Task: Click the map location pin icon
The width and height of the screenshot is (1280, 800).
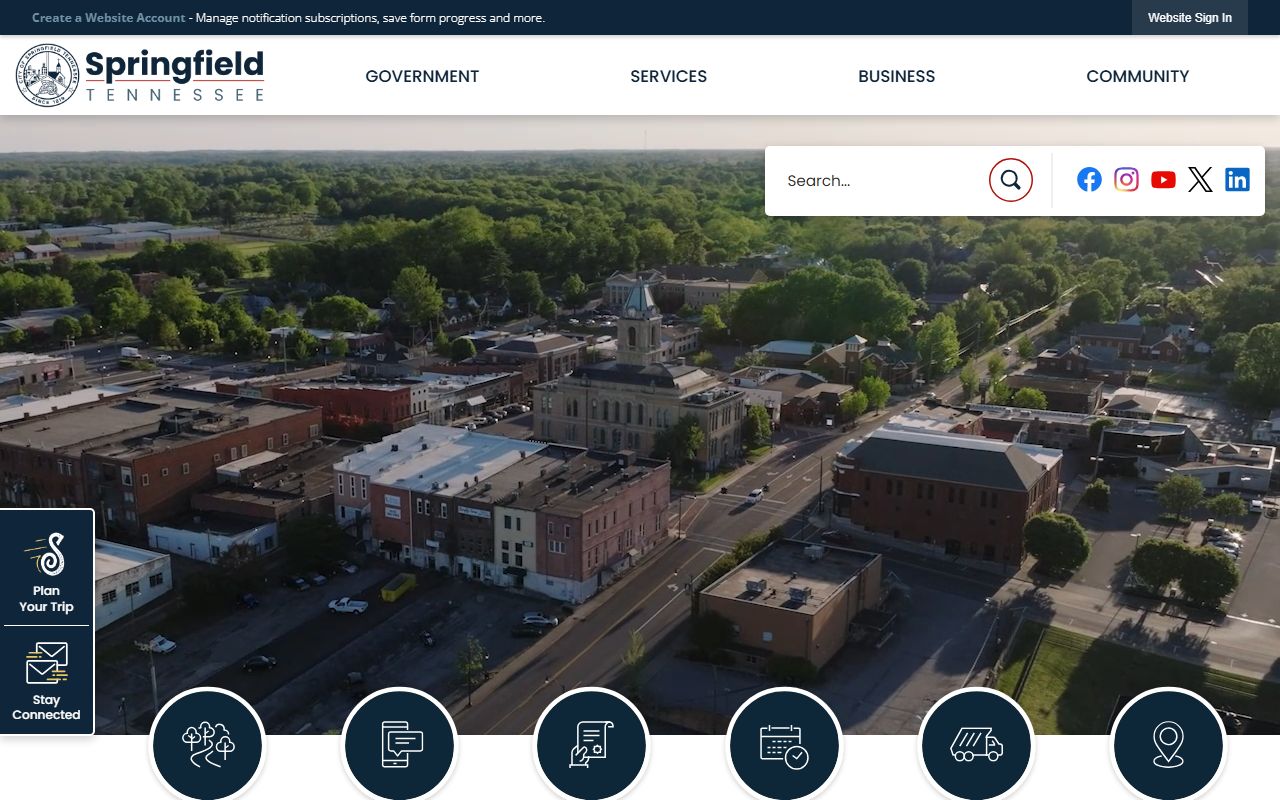Action: pyautogui.click(x=1168, y=745)
